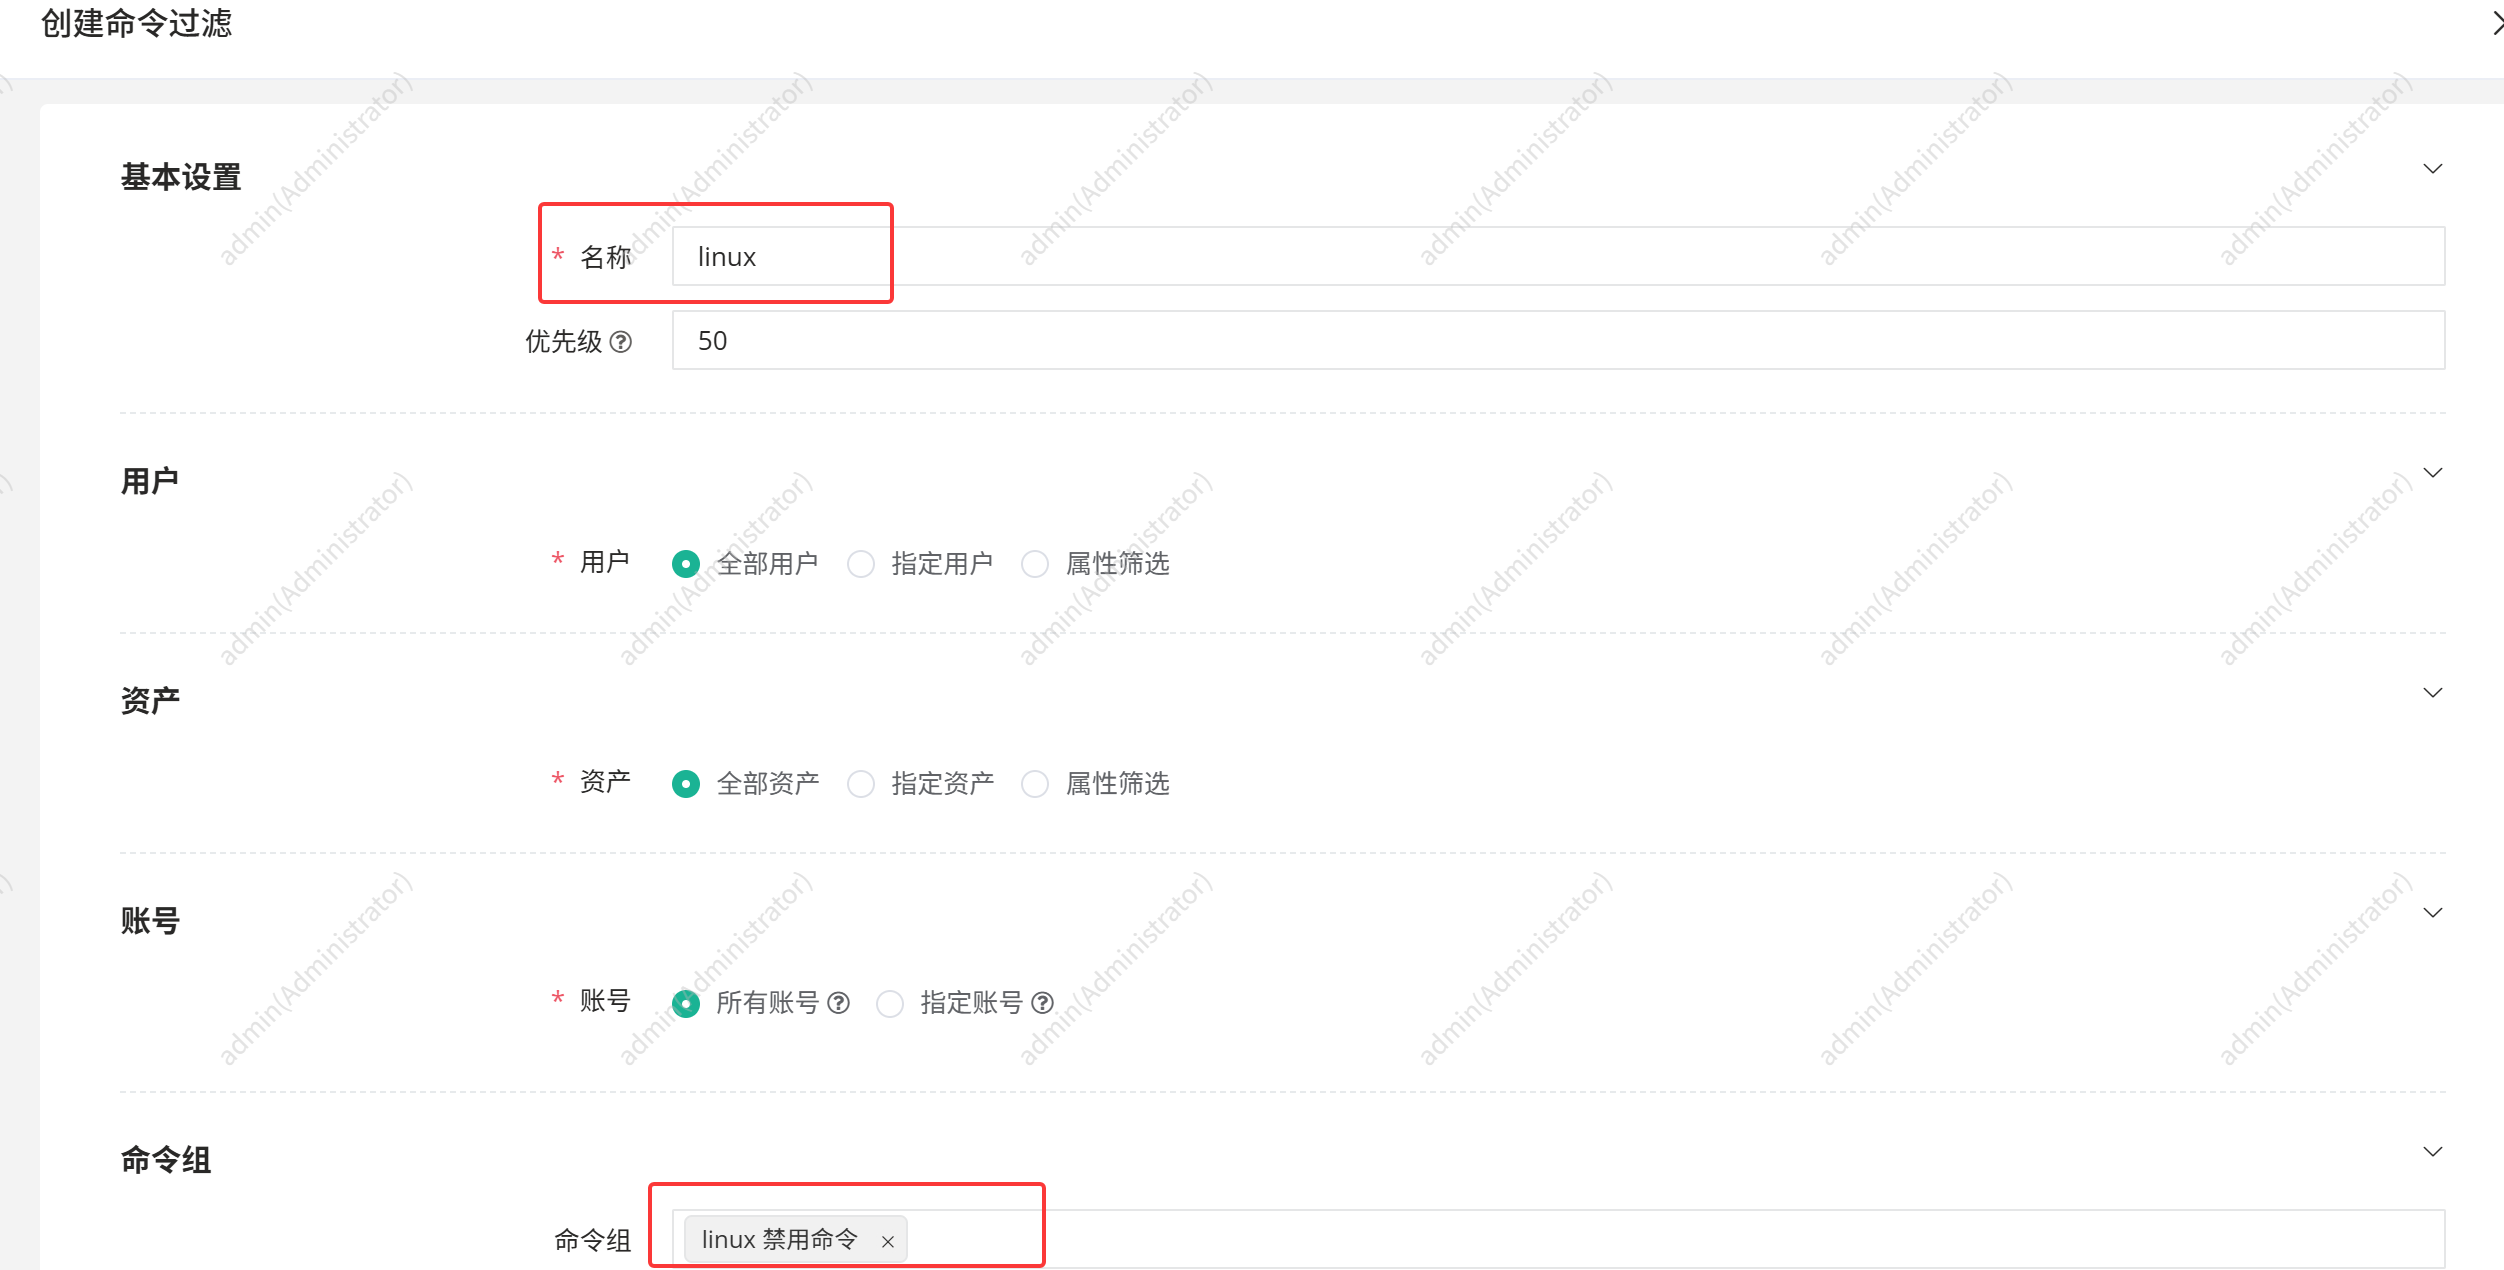Collapse the 基本设置 section chevron
Image resolution: width=2504 pixels, height=1270 pixels.
2433,168
